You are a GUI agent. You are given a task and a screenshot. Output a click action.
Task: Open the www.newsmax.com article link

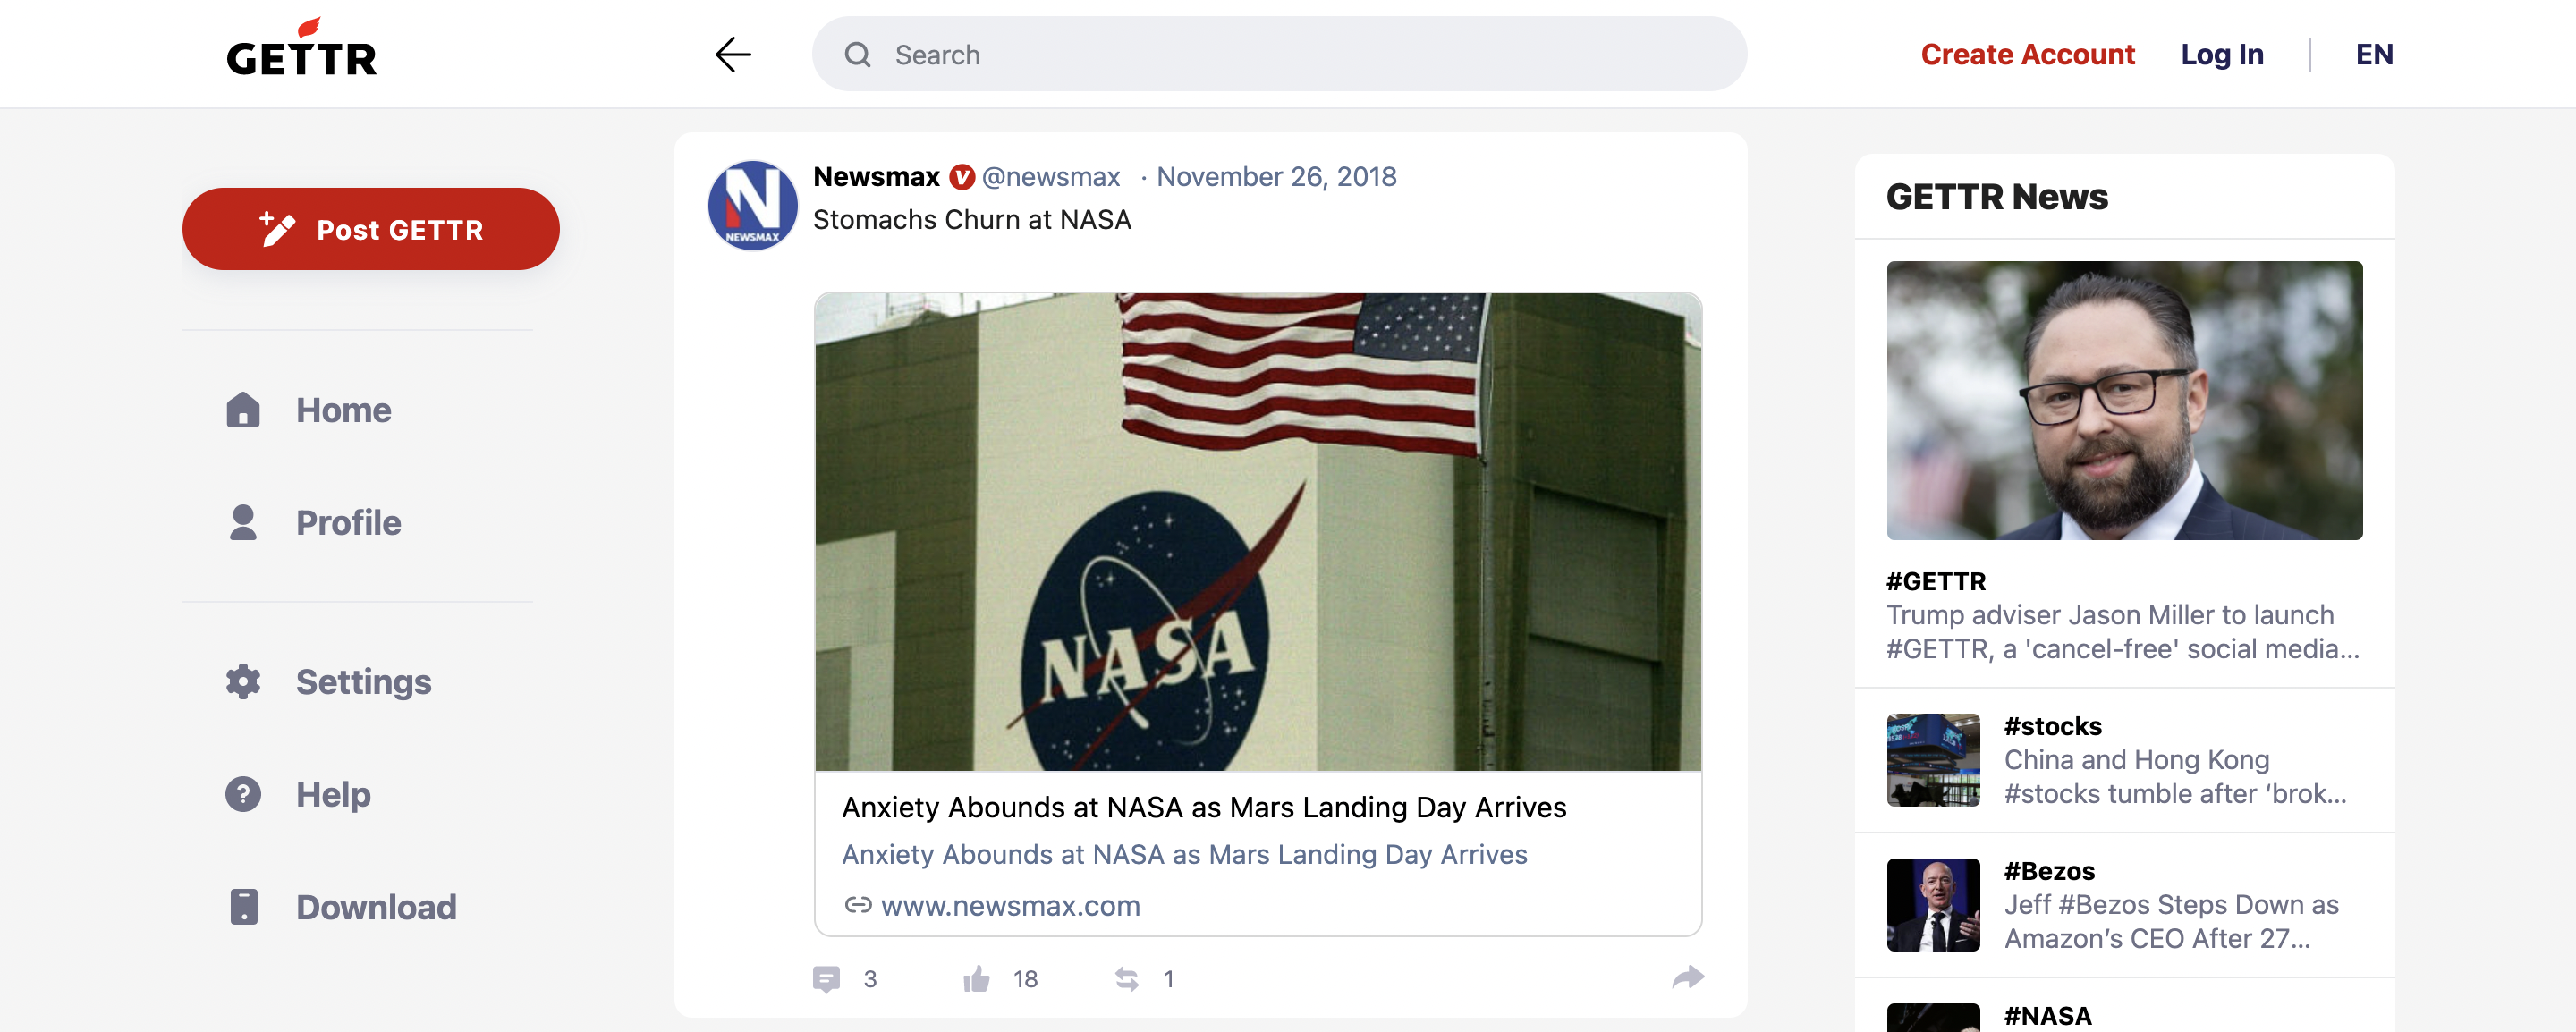pyautogui.click(x=1009, y=905)
